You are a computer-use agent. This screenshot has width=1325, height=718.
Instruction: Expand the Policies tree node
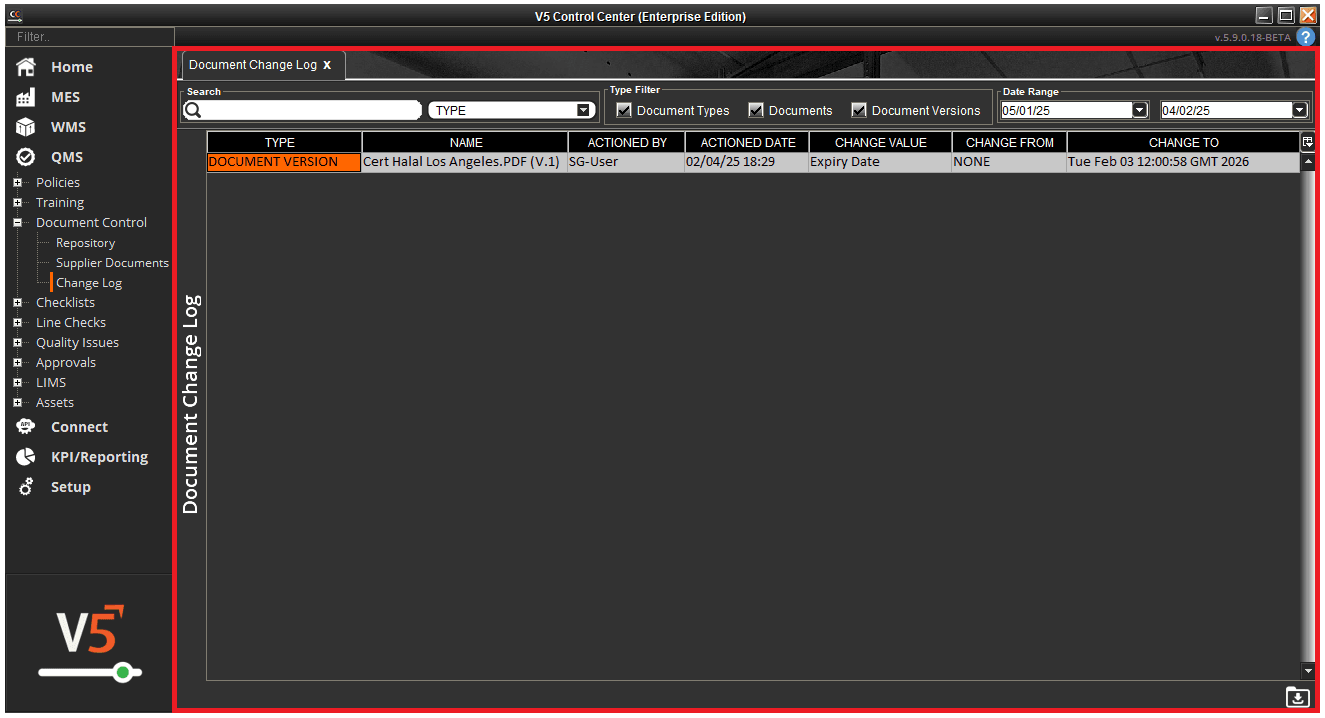(17, 183)
